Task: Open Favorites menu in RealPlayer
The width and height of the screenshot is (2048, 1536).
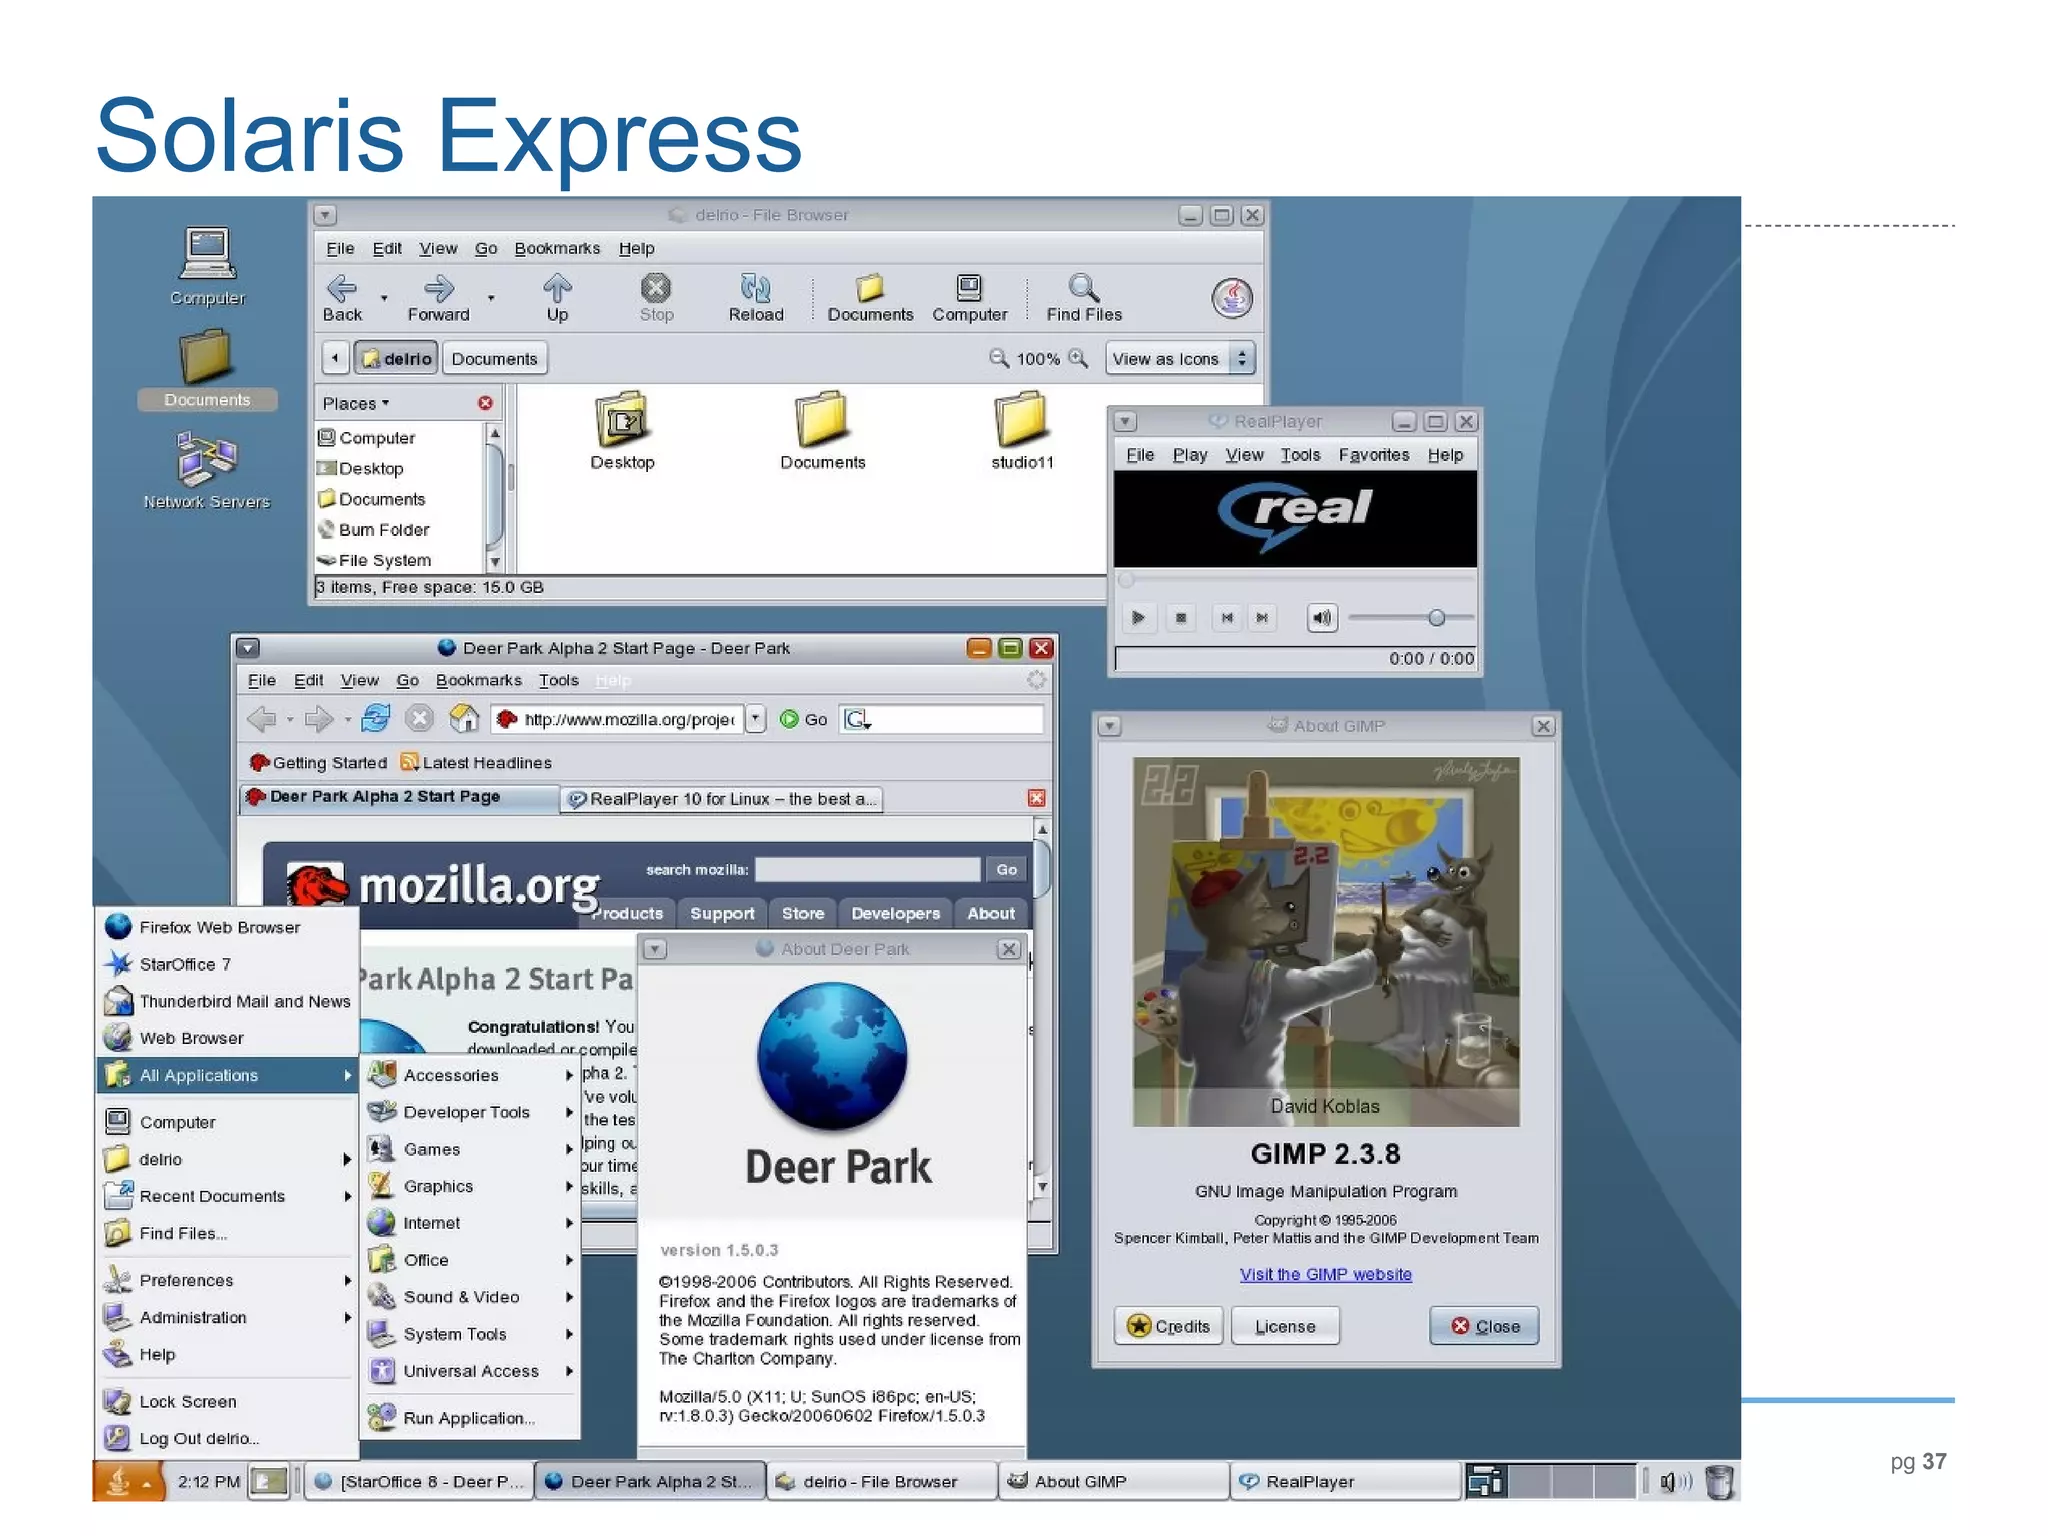Action: click(1373, 455)
